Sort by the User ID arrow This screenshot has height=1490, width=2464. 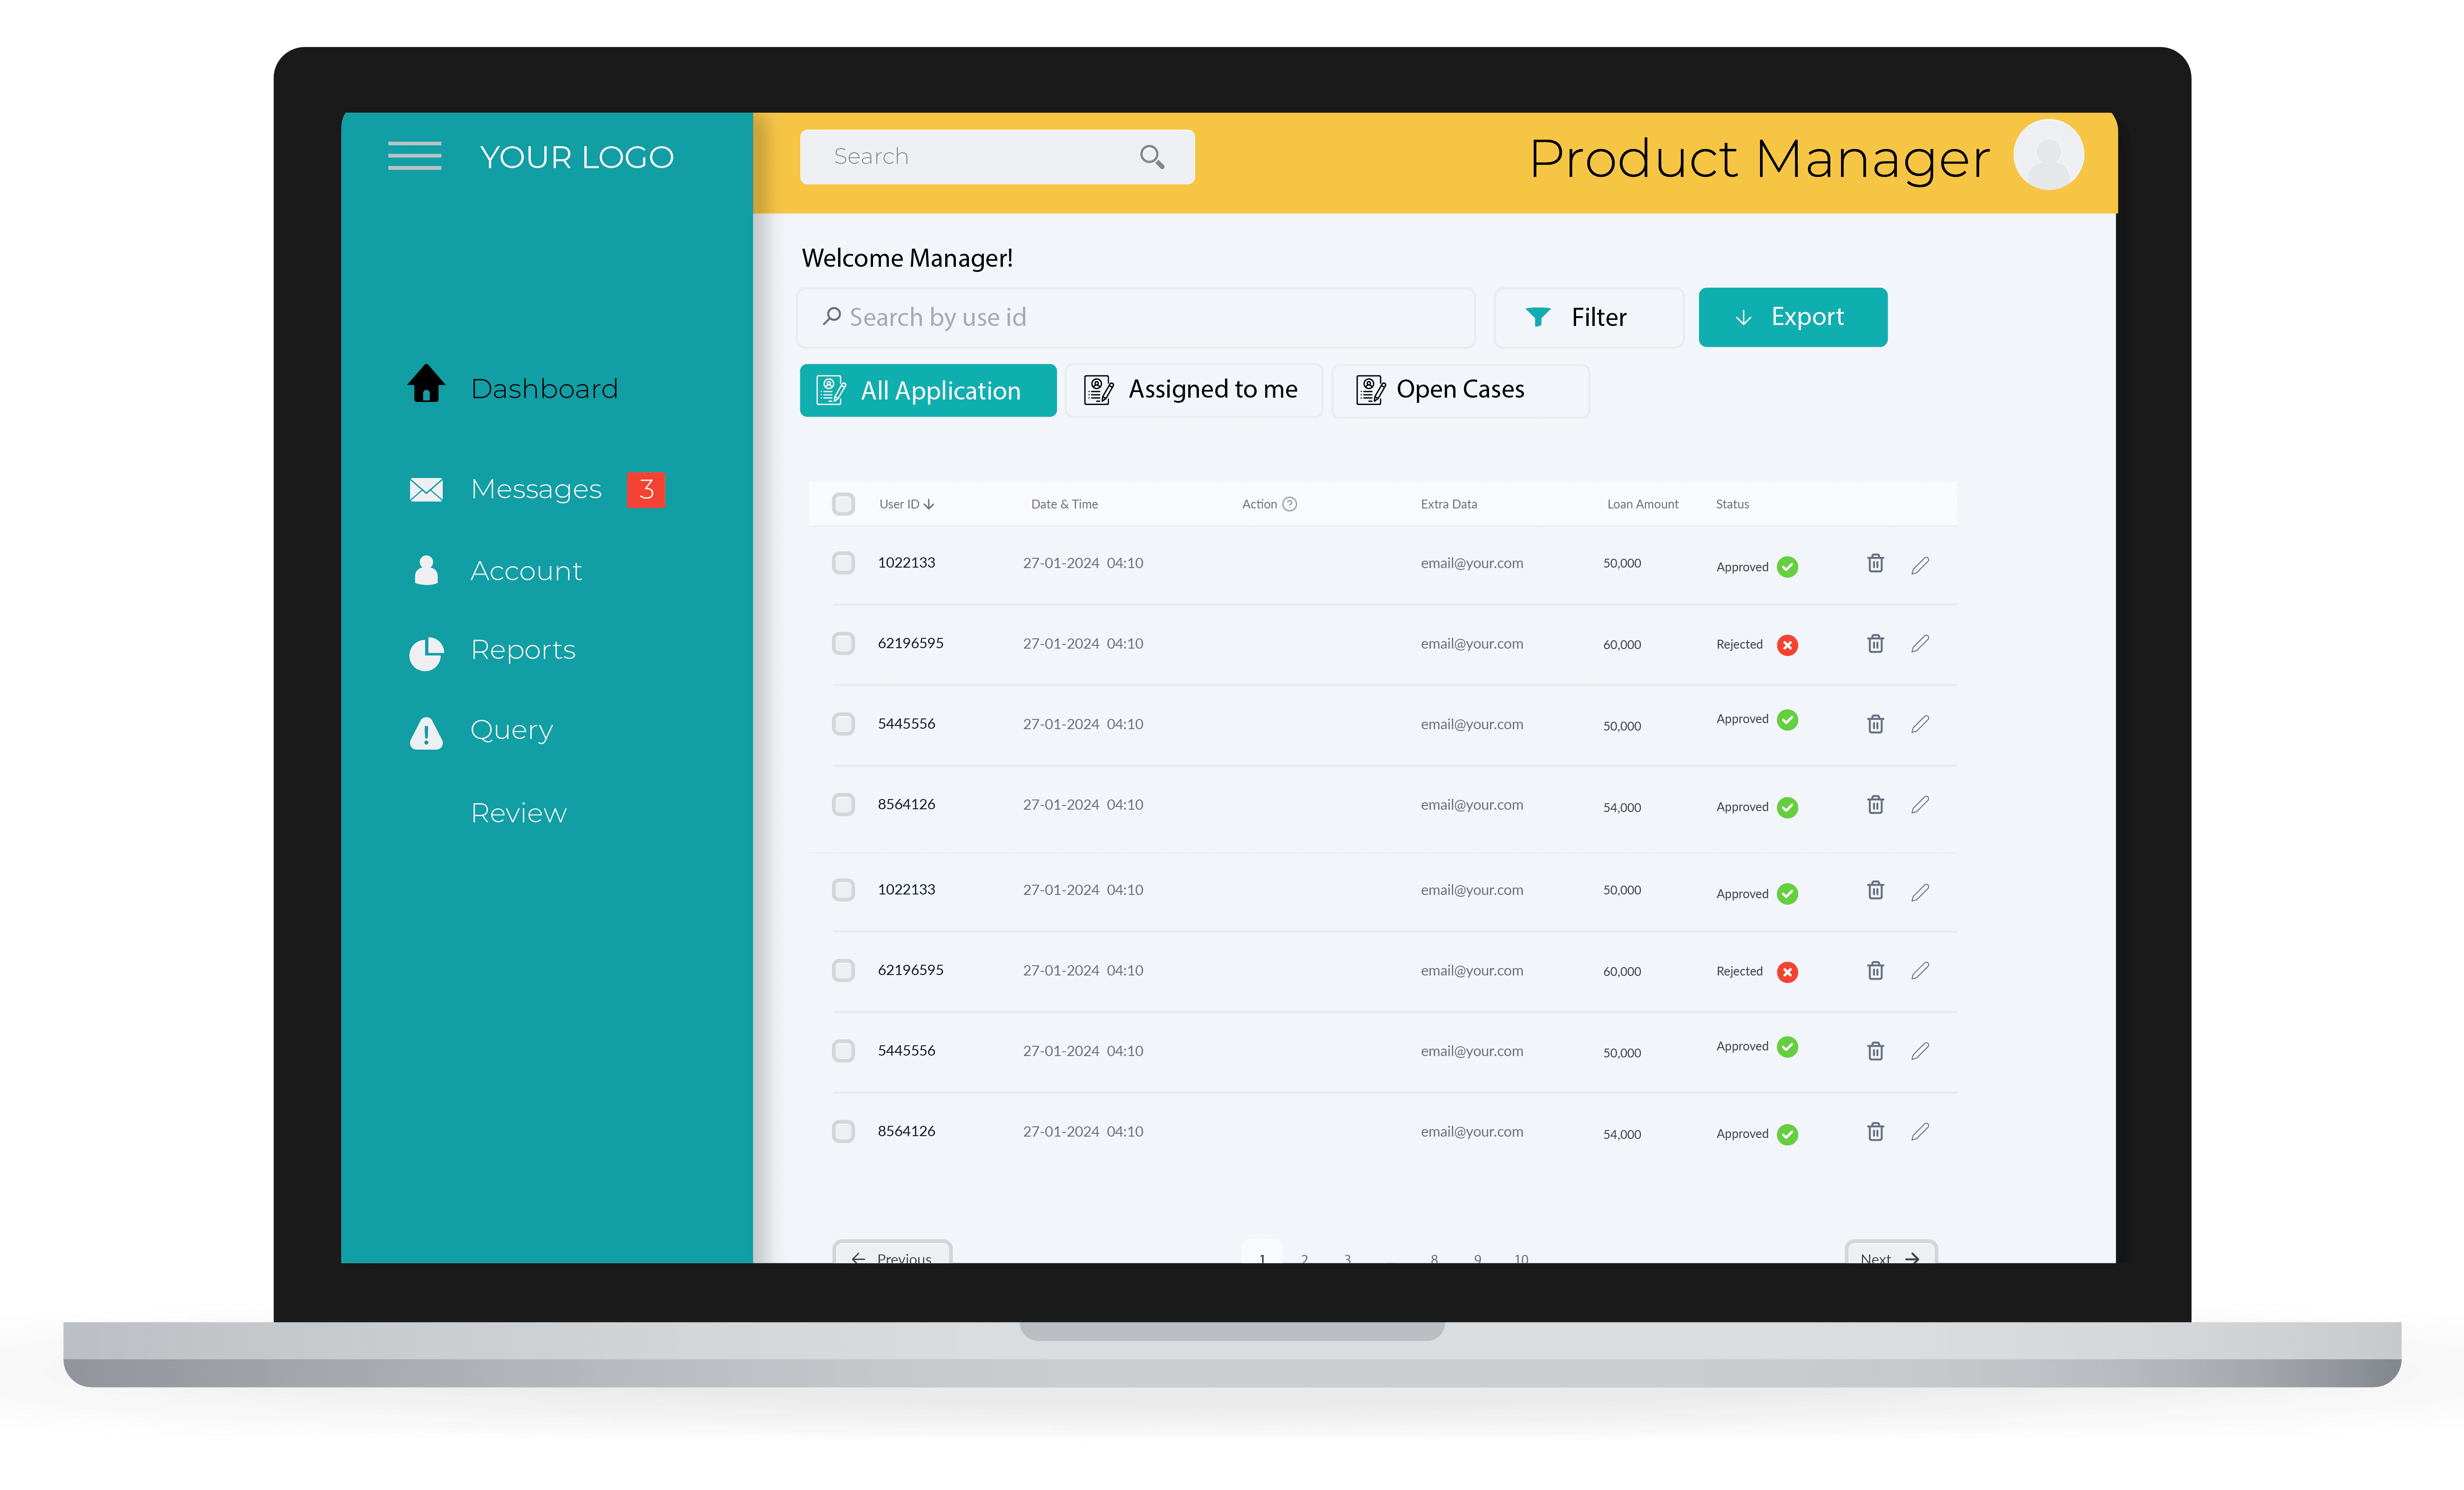click(929, 504)
